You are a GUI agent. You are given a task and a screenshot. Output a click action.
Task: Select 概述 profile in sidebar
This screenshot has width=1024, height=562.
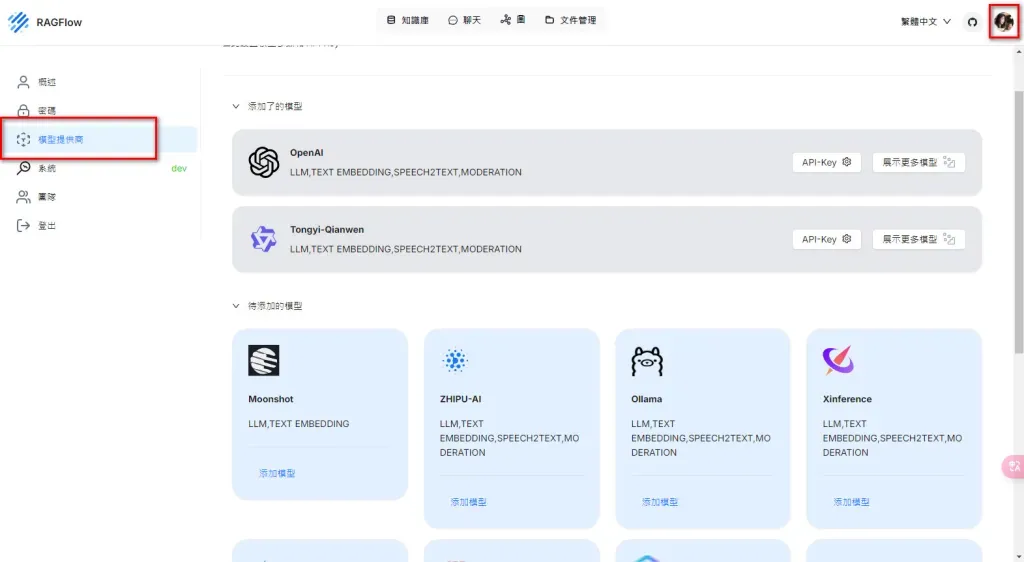pyautogui.click(x=101, y=82)
